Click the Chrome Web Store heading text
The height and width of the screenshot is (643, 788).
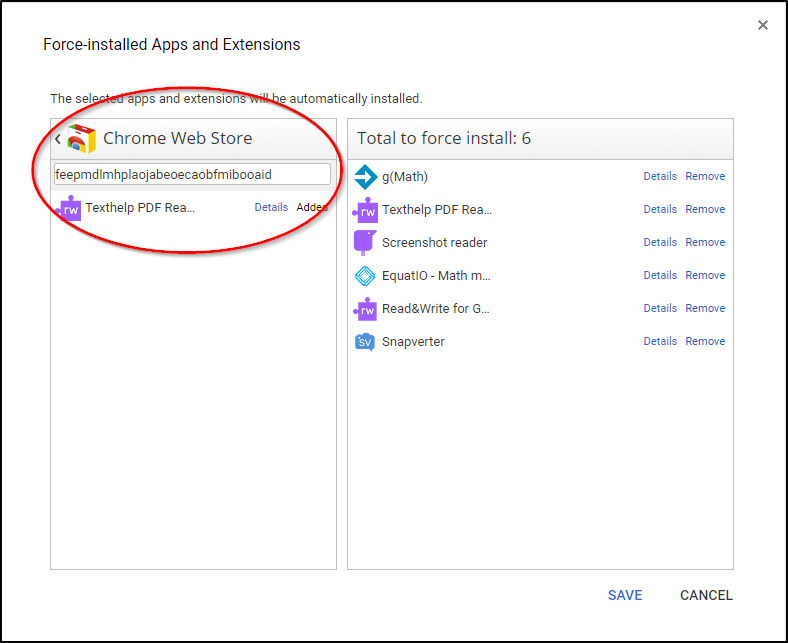coord(177,138)
